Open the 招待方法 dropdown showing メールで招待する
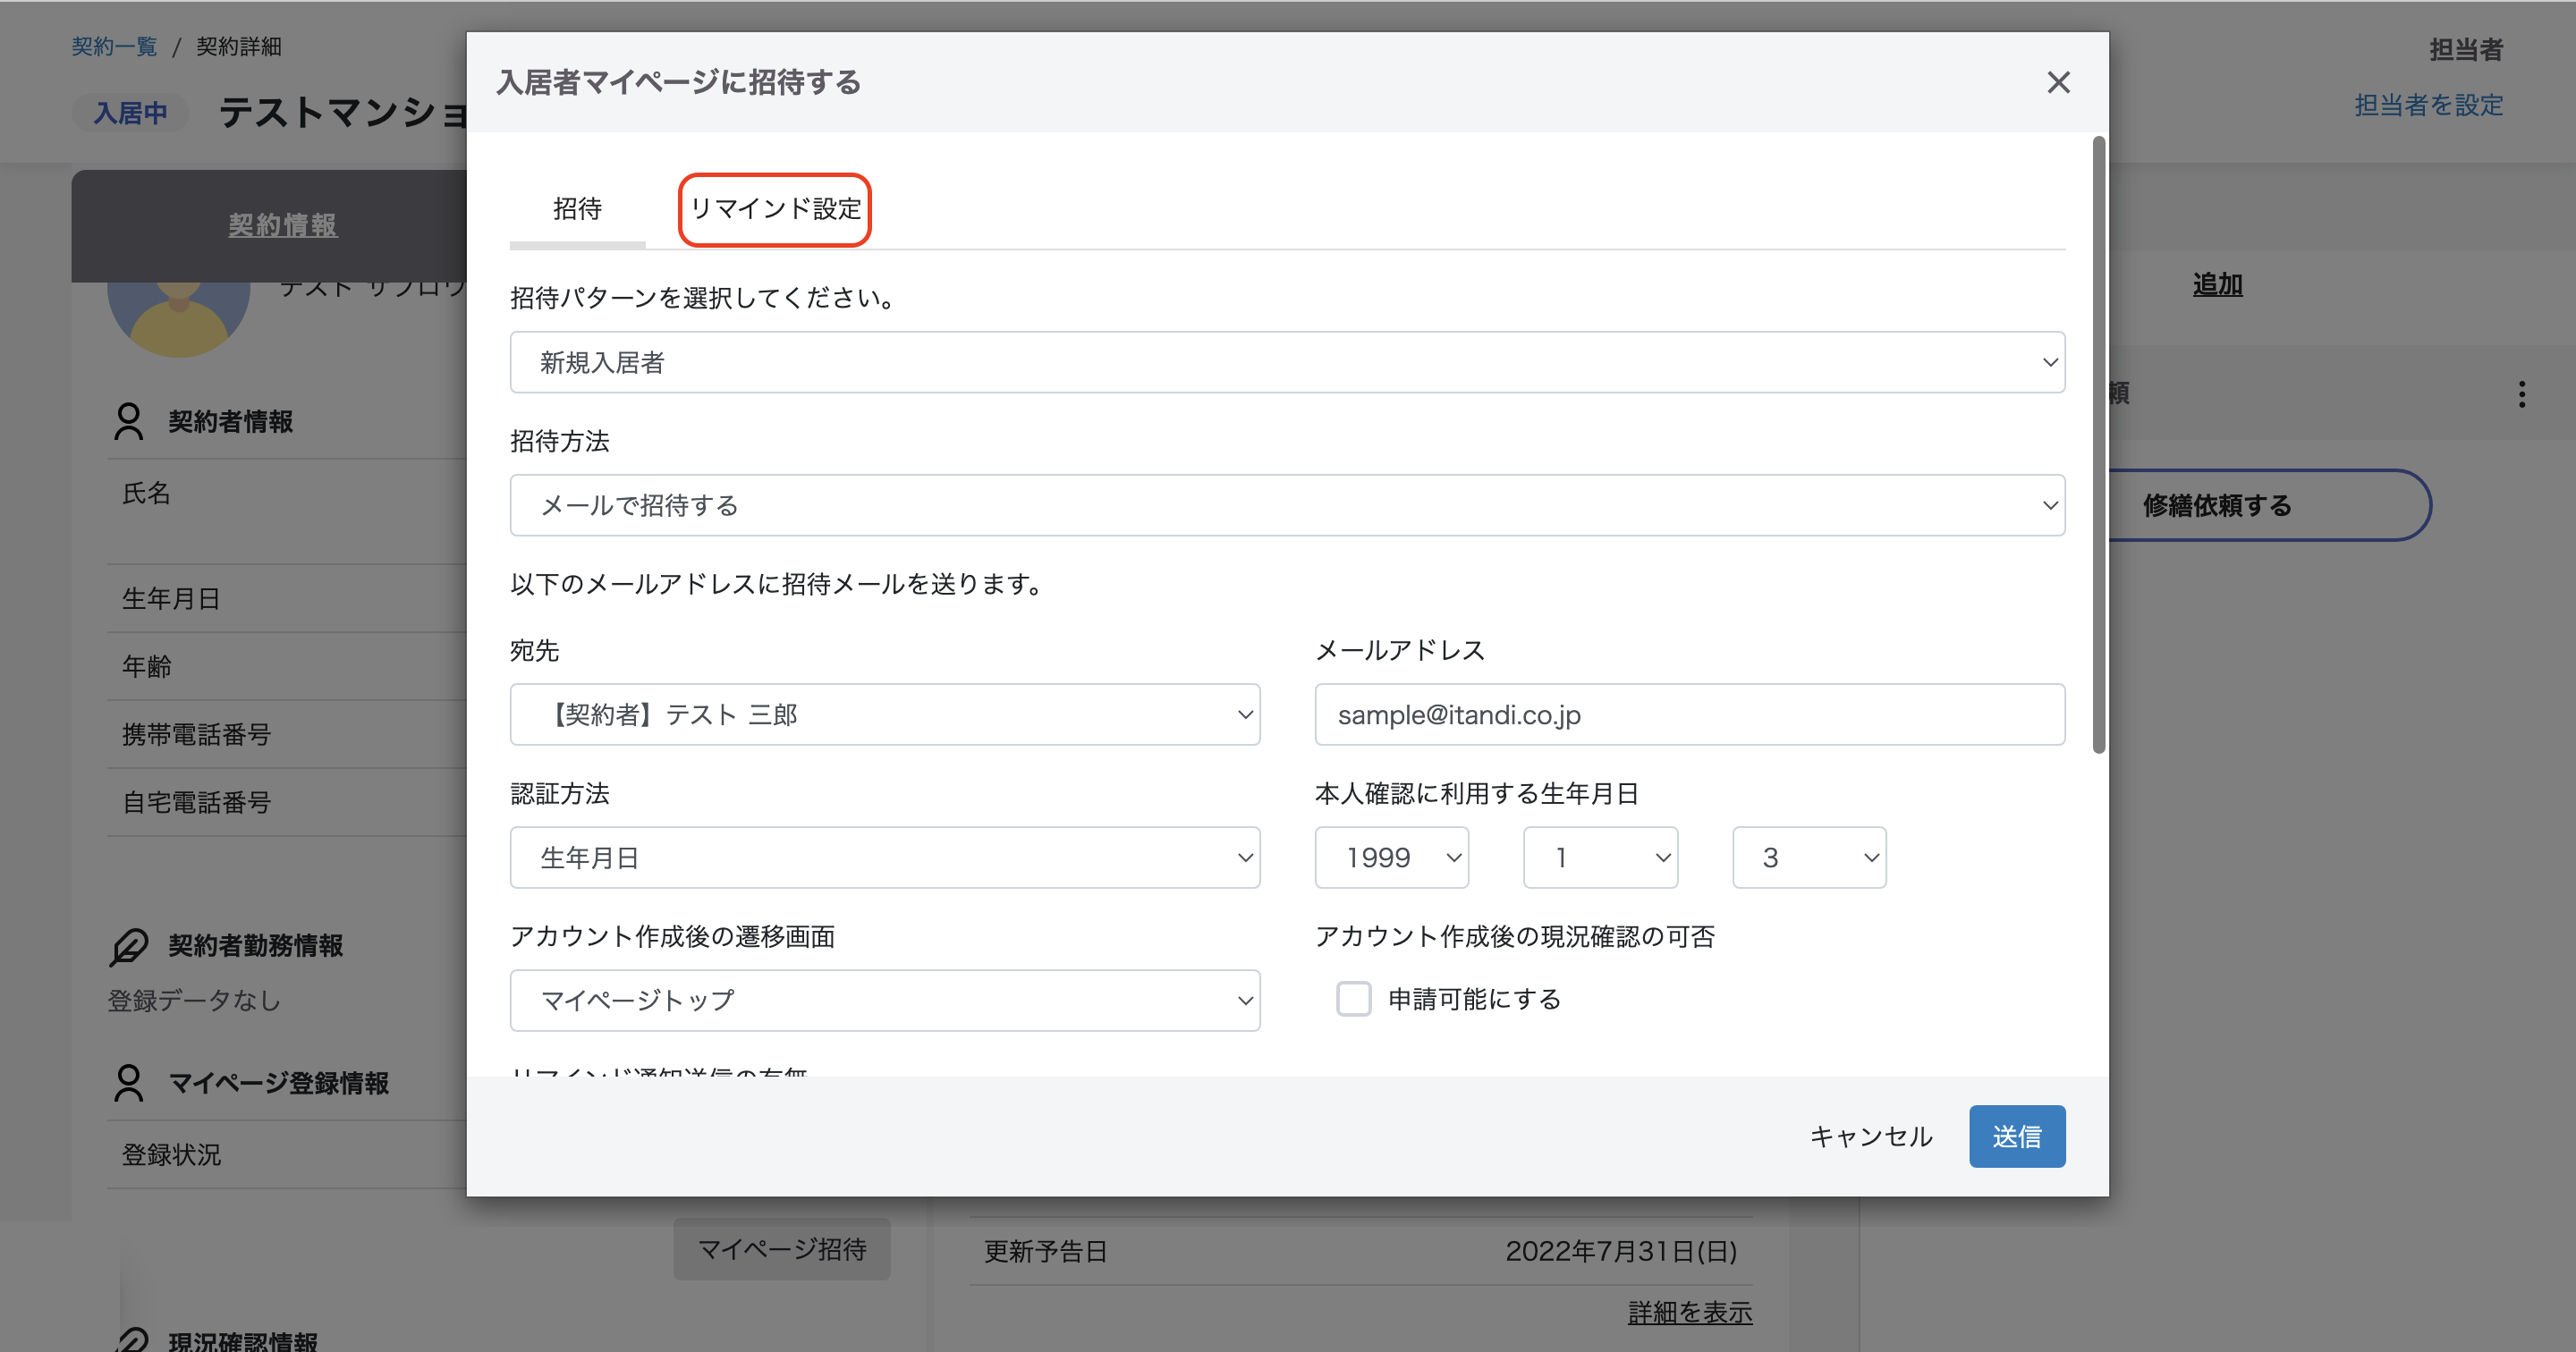The height and width of the screenshot is (1352, 2576). click(x=1287, y=505)
